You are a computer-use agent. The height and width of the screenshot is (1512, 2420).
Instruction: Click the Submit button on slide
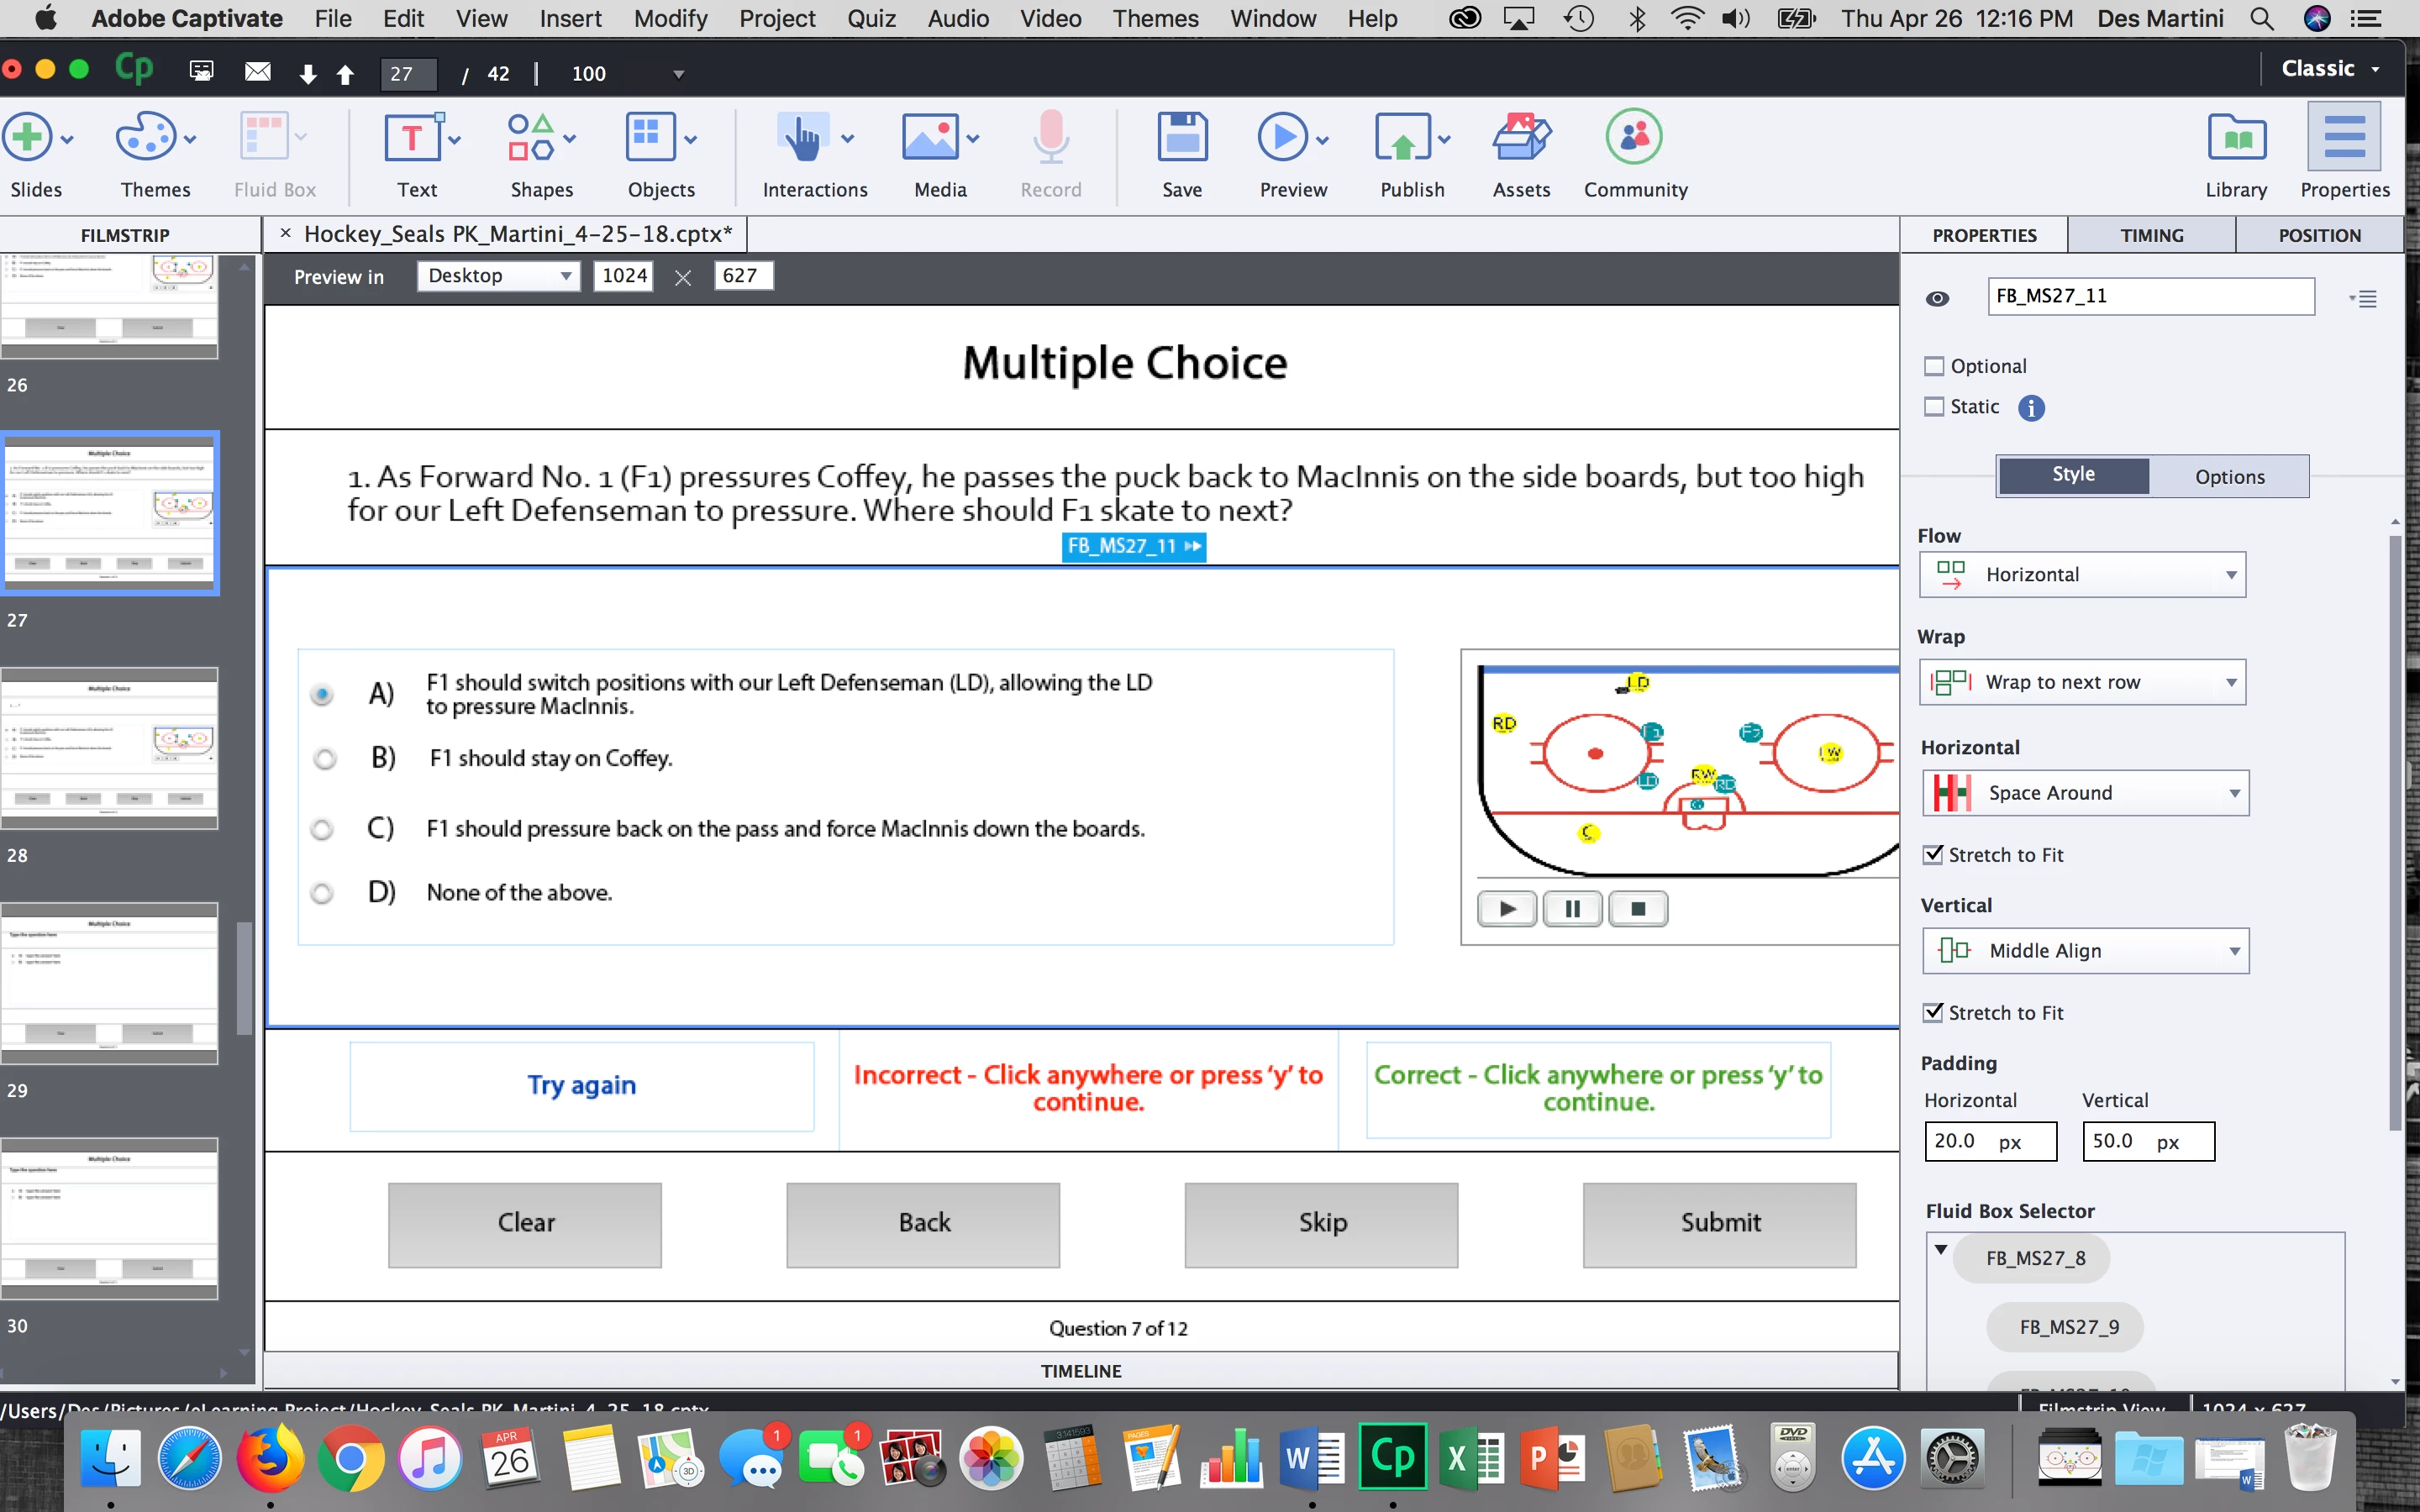pos(1719,1224)
